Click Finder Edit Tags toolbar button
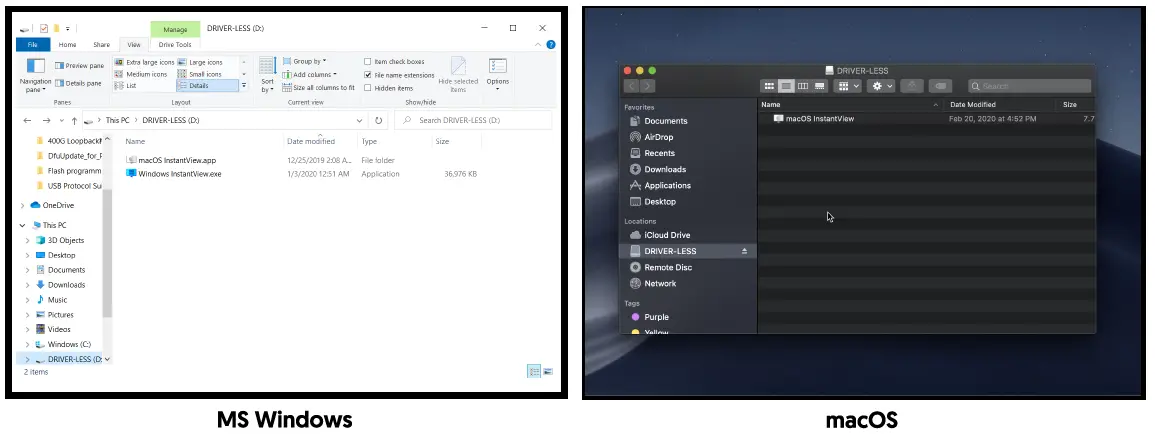 [x=940, y=86]
